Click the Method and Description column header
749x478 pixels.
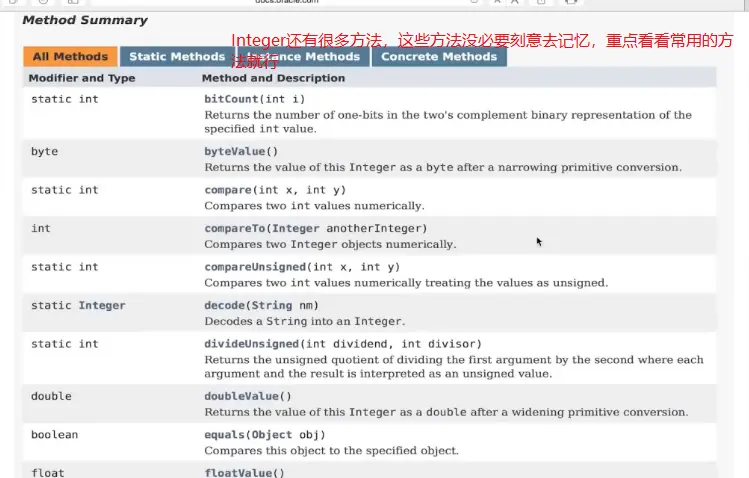click(x=273, y=78)
